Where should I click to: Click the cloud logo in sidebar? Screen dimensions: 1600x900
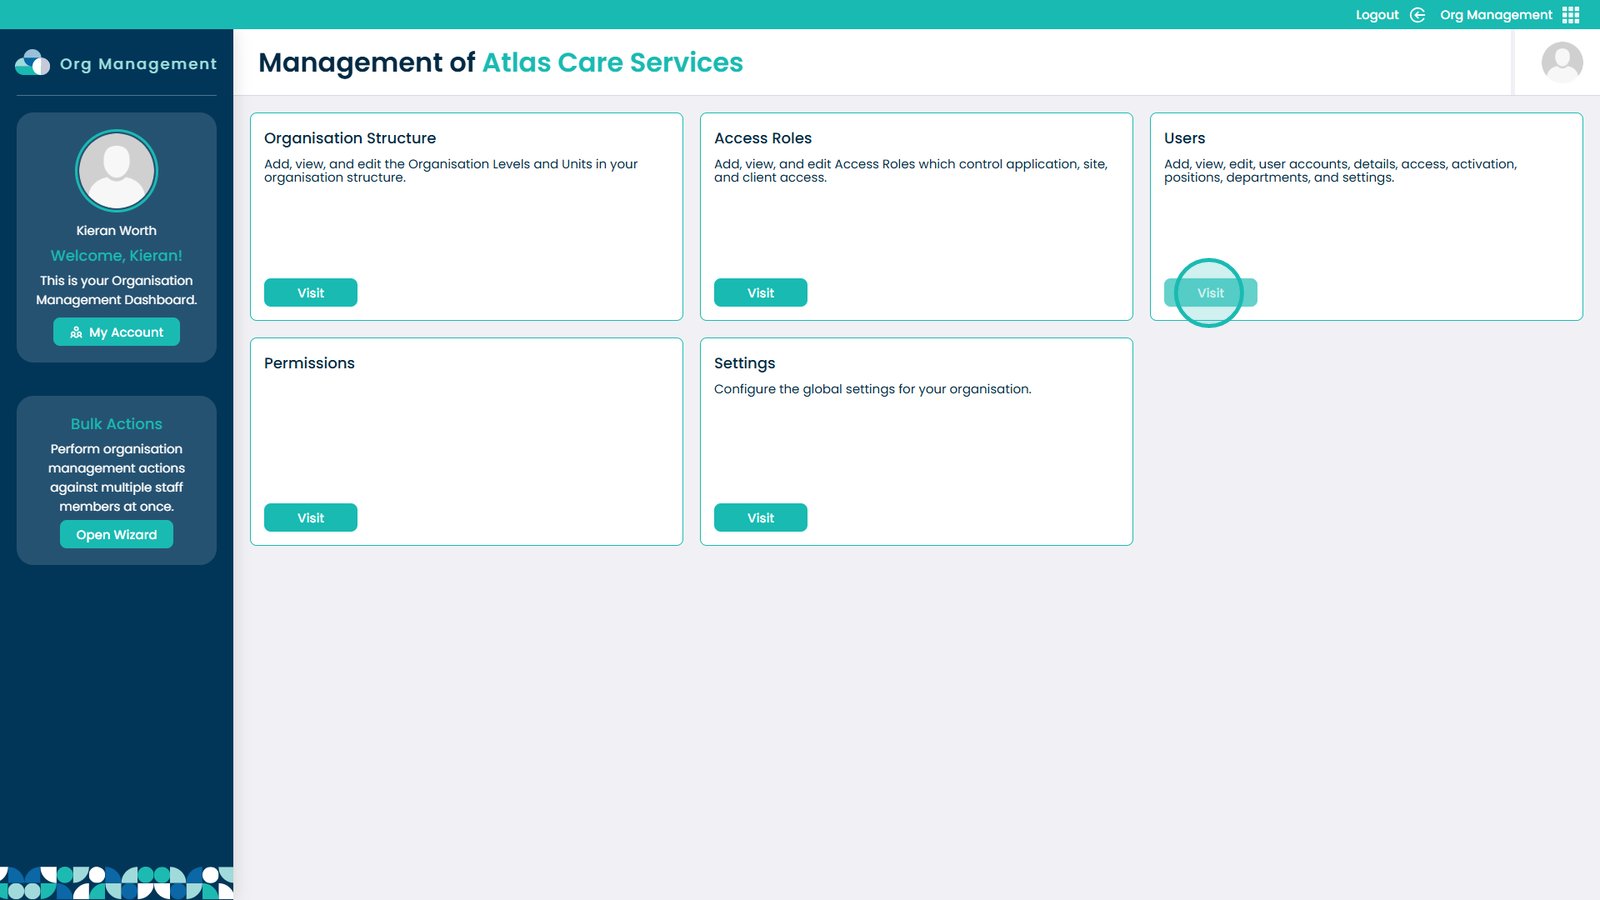coord(33,63)
